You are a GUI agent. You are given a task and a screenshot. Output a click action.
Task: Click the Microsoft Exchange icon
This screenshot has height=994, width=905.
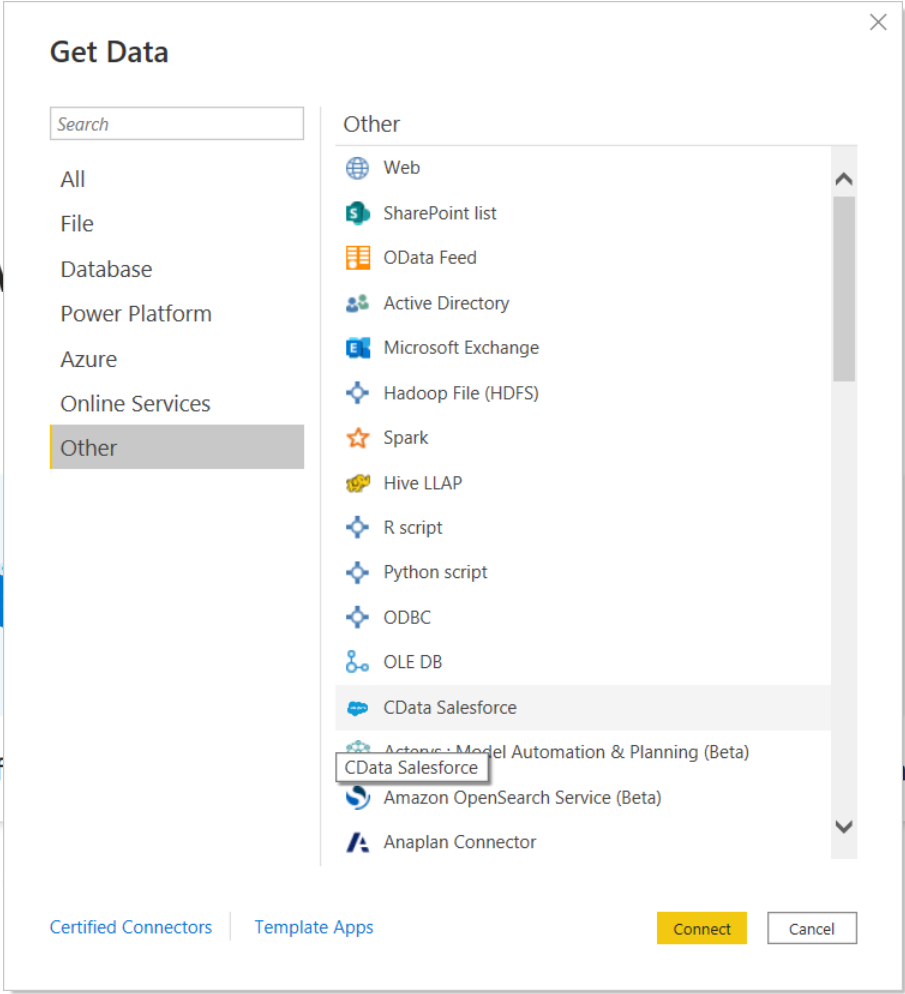tap(357, 348)
